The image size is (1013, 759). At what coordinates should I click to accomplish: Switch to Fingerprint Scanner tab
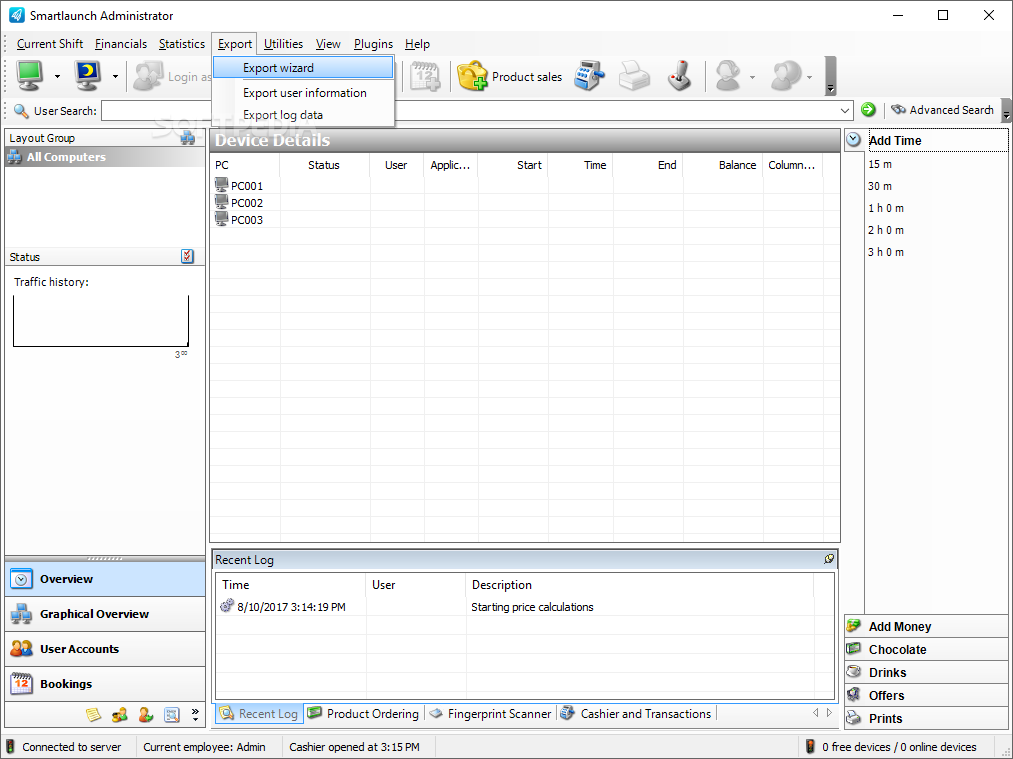coord(491,714)
